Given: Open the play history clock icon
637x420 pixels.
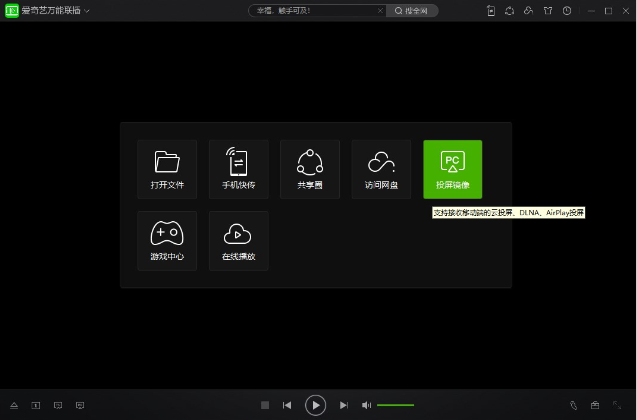Looking at the screenshot, I should (x=567, y=10).
